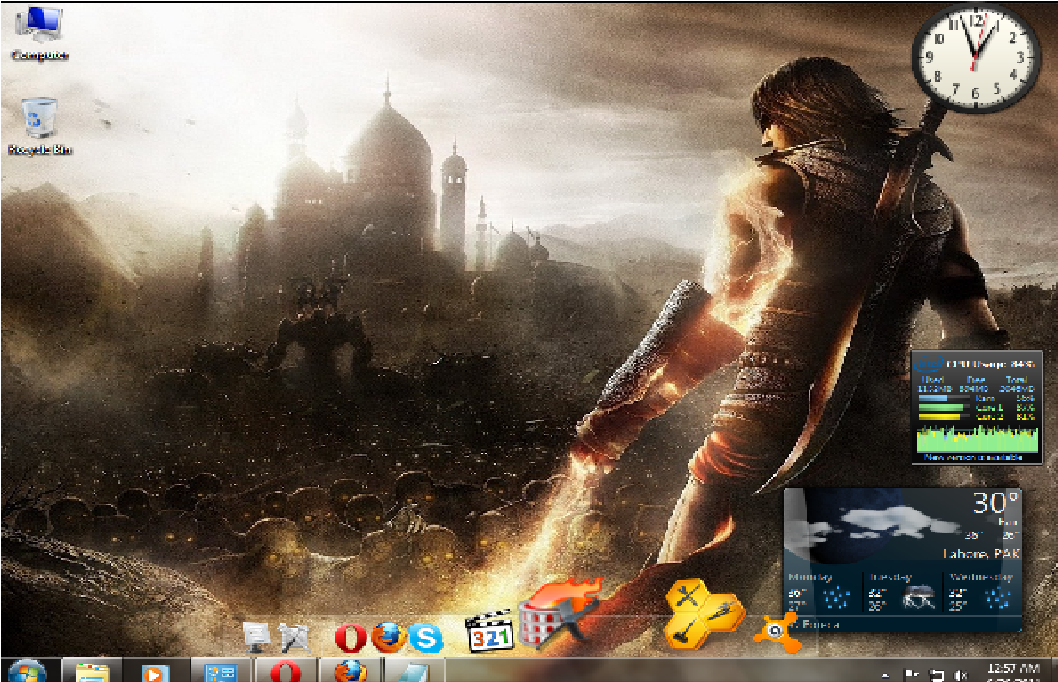Screen dimensions: 1058x682
Task: Open the Recycle Bin desktop icon
Action: (39, 127)
